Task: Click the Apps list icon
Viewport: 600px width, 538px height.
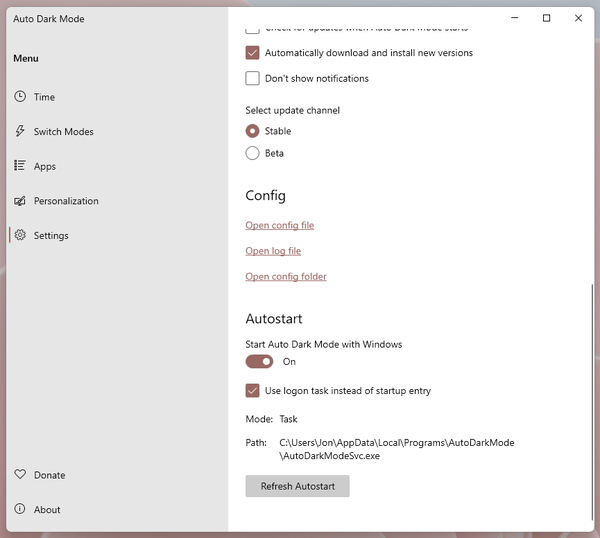Action: click(x=20, y=166)
